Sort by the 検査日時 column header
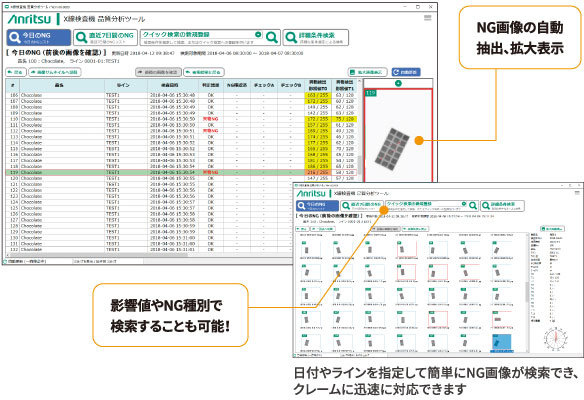 [x=172, y=85]
